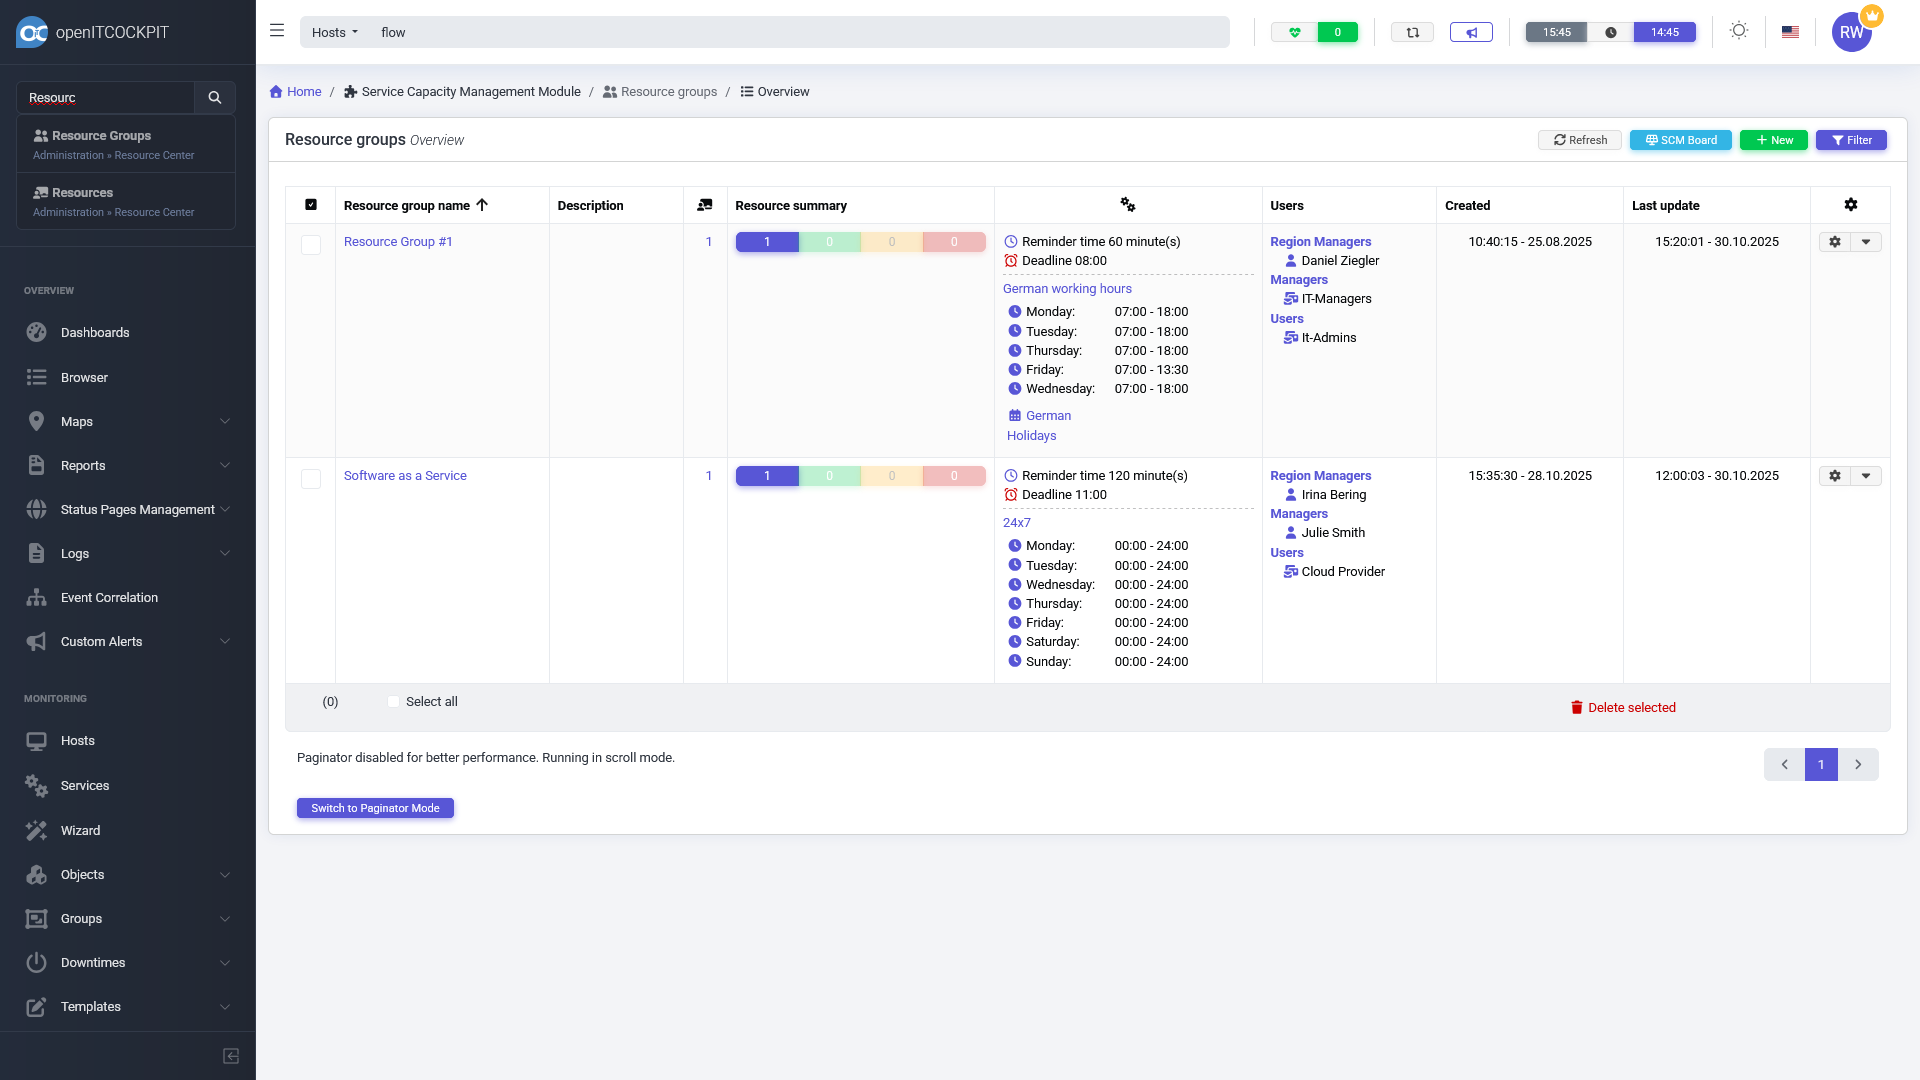Check the Software as a Service row checkbox

click(x=311, y=479)
